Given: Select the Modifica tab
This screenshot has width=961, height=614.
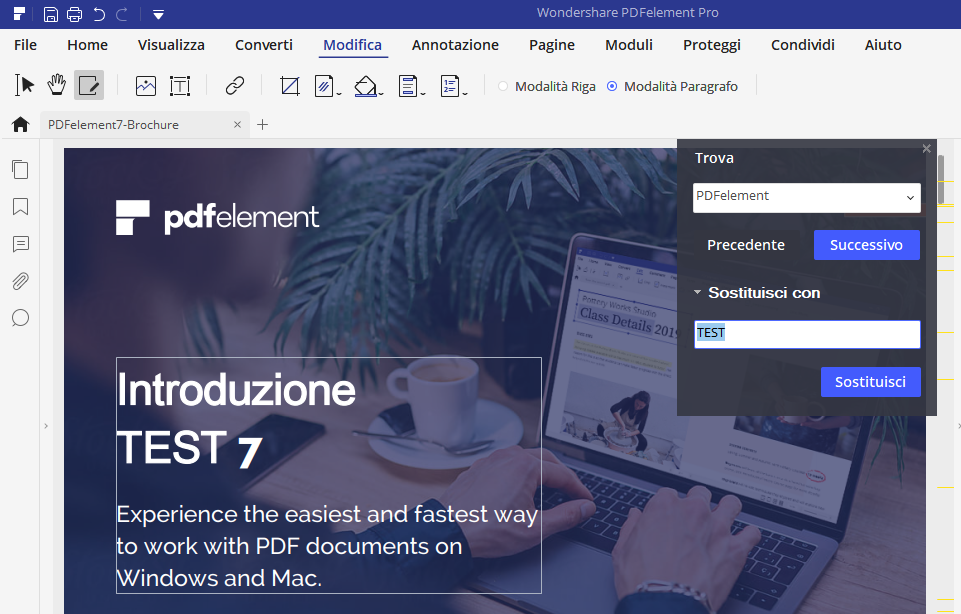Looking at the screenshot, I should [352, 45].
